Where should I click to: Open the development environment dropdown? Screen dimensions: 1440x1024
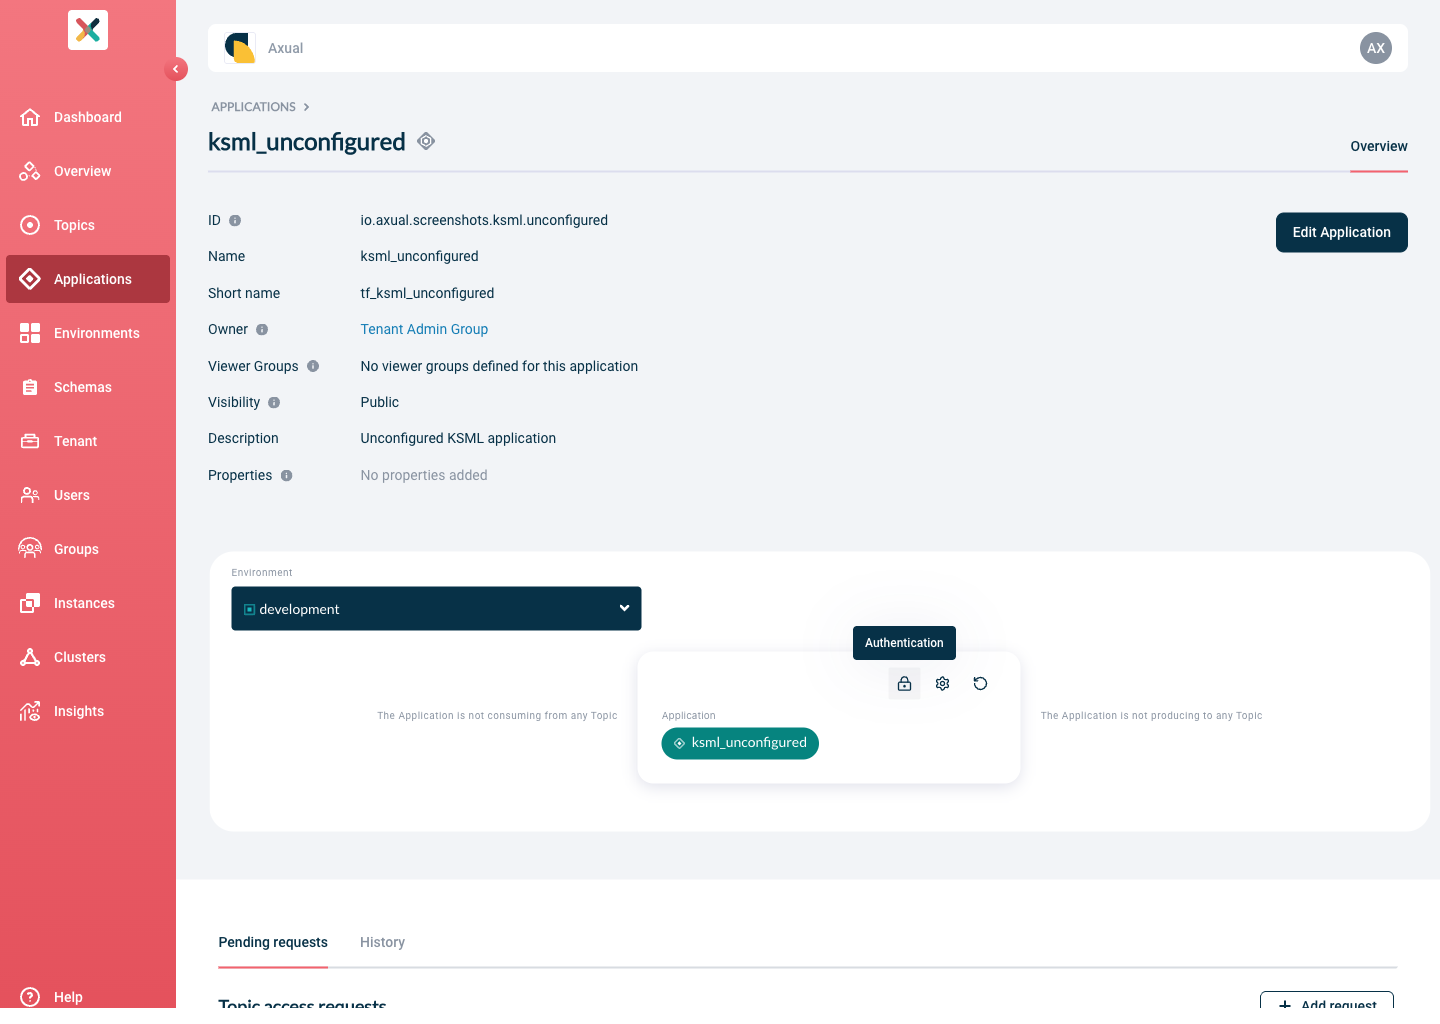(436, 608)
